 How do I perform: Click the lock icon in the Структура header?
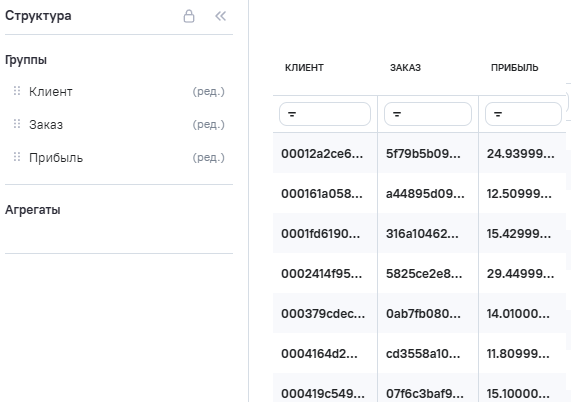[189, 16]
